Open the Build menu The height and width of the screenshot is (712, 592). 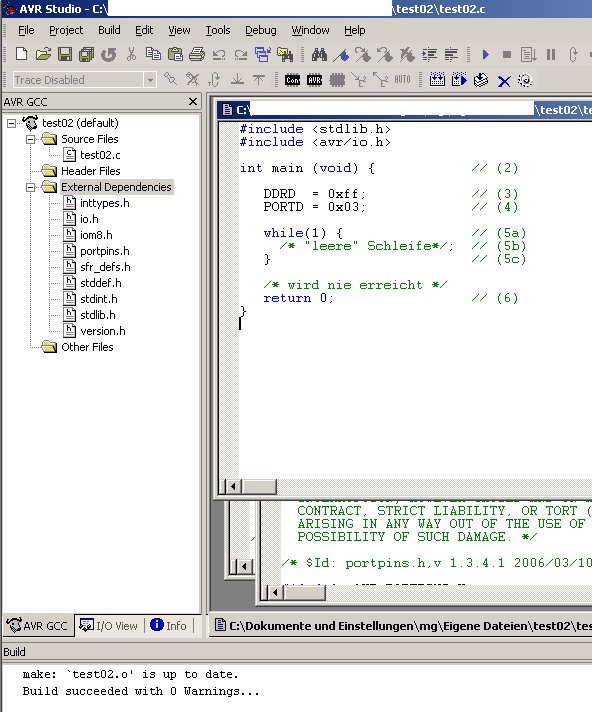(109, 30)
